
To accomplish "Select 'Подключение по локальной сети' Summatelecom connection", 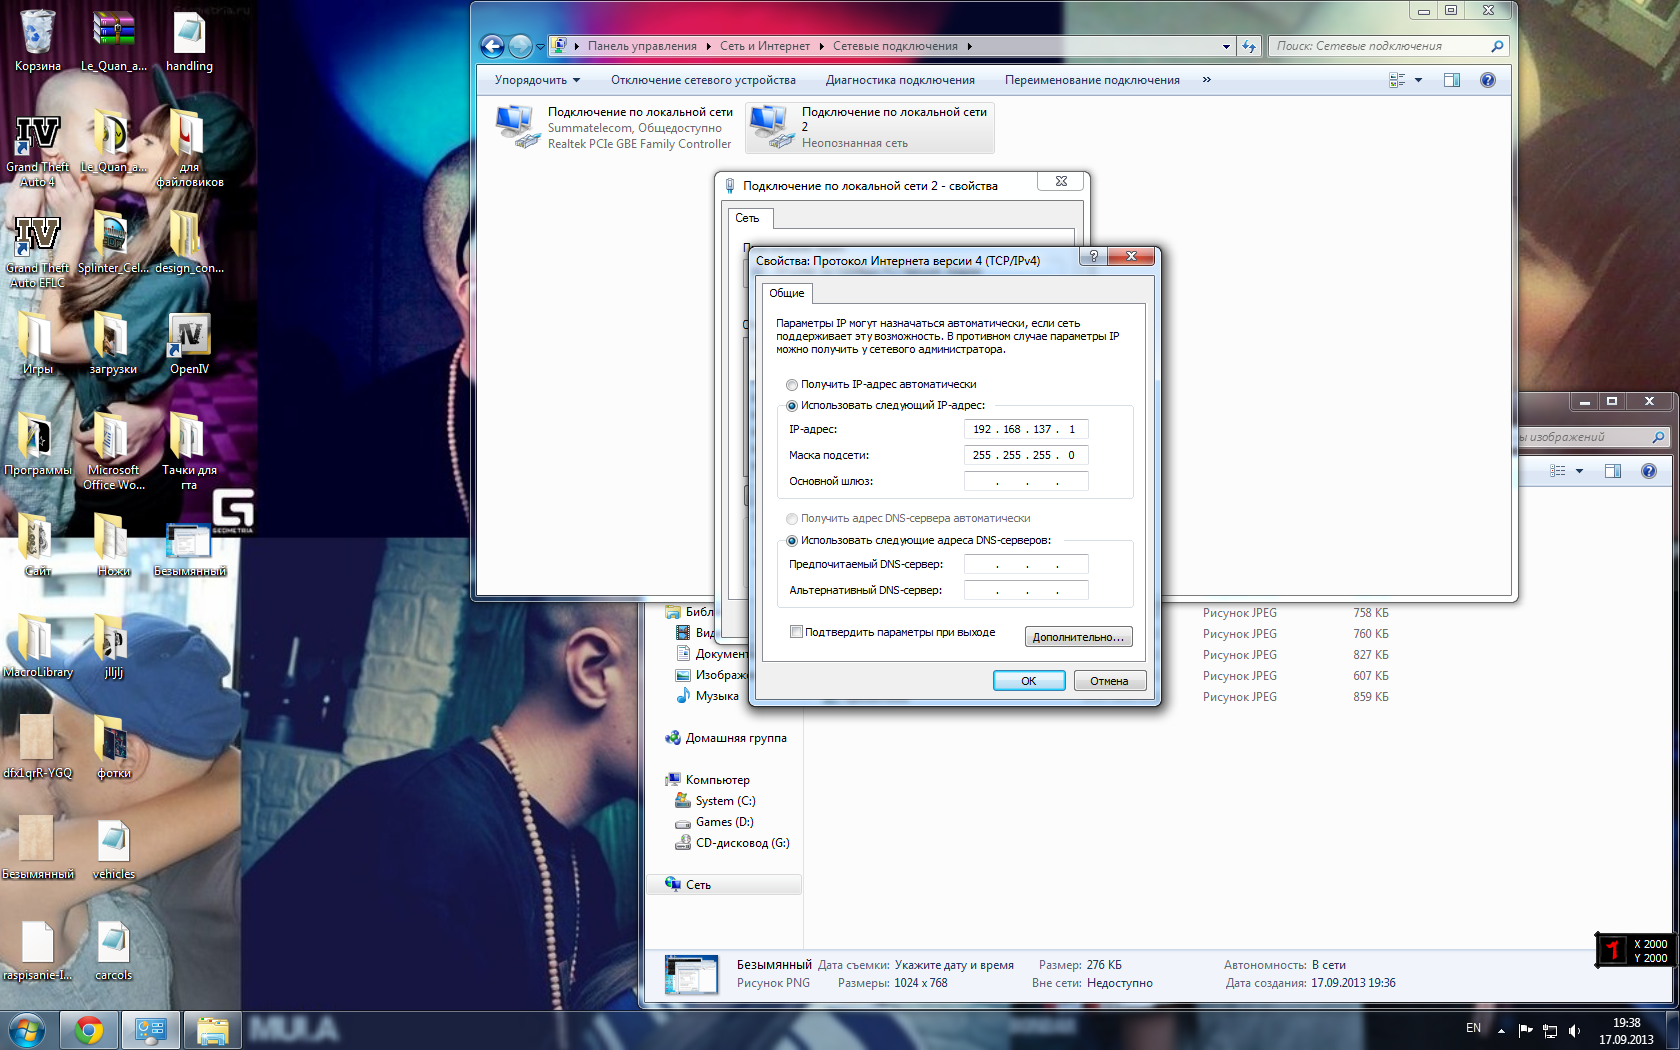I will (x=615, y=127).
